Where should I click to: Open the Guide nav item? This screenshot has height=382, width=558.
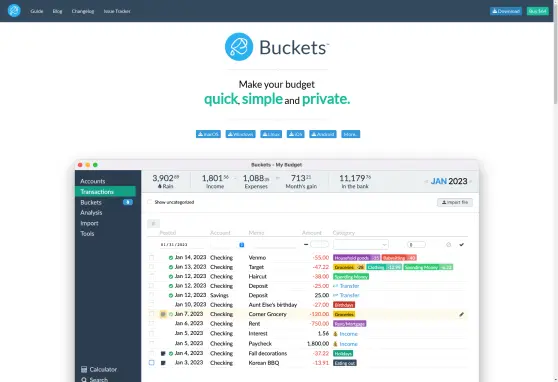point(37,11)
